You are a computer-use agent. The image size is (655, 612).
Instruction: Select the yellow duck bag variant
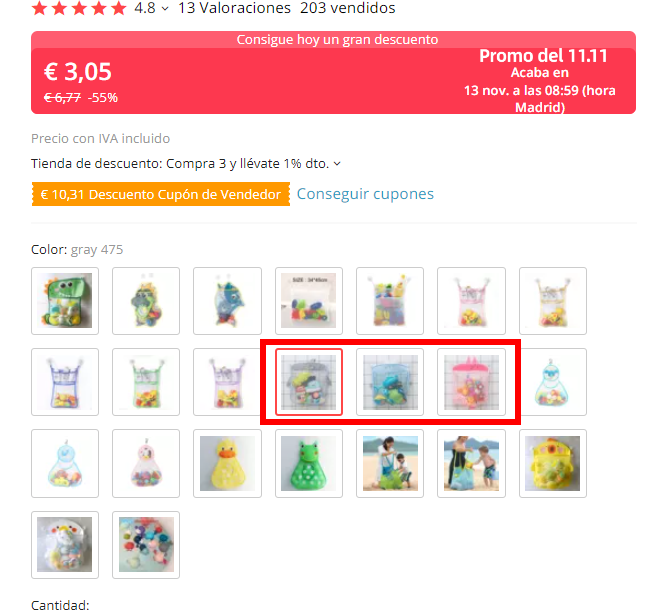(227, 463)
